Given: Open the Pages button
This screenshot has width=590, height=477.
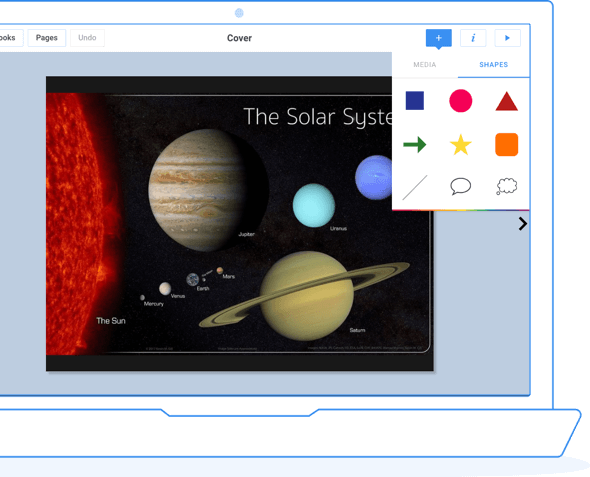Looking at the screenshot, I should tap(47, 38).
